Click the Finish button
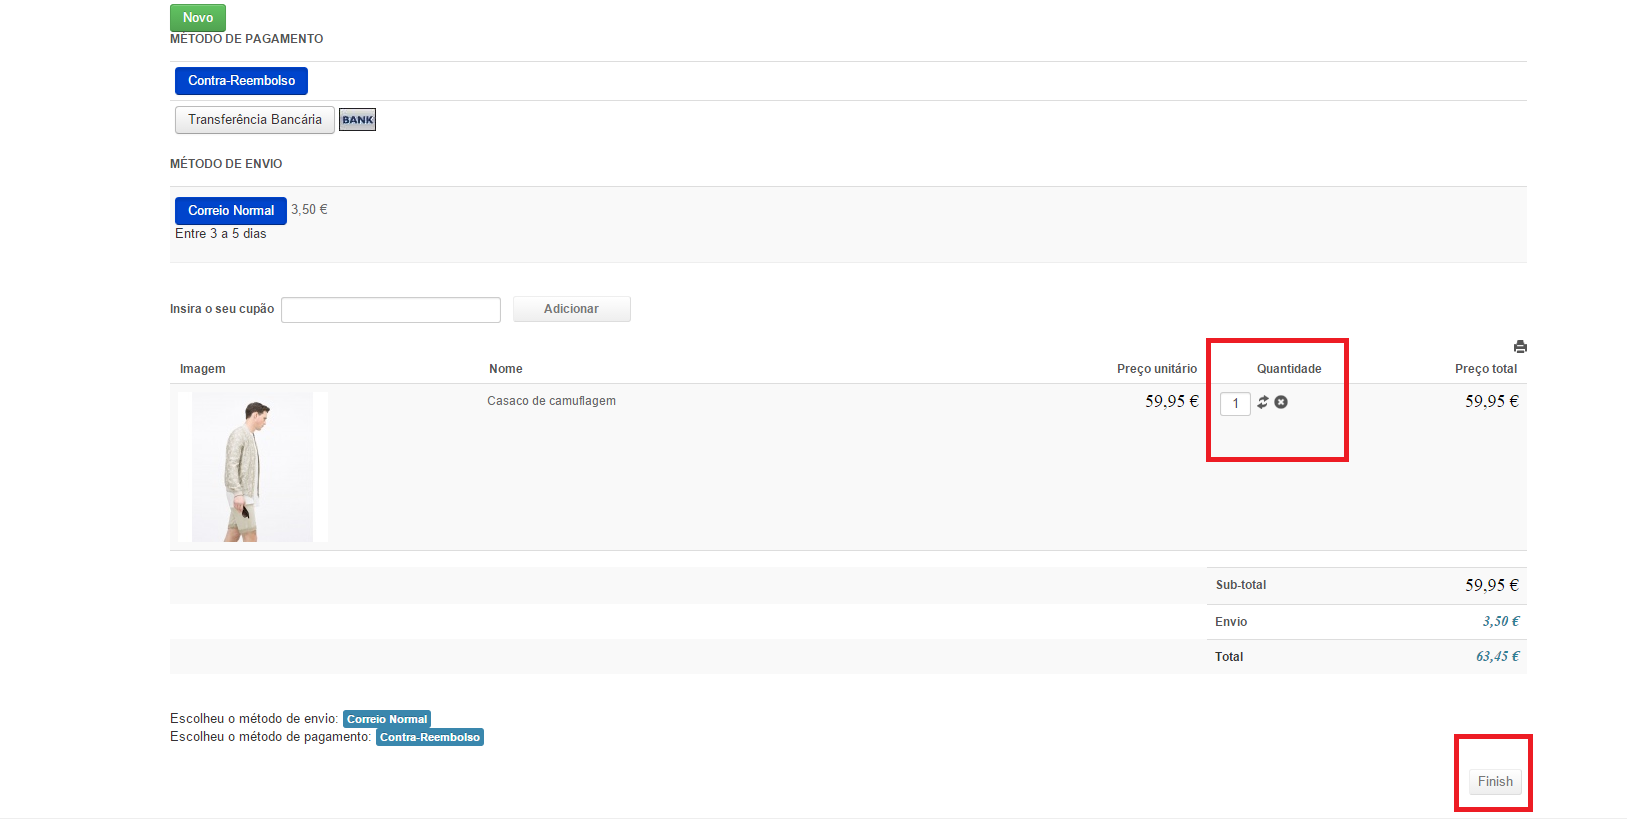Image resolution: width=1627 pixels, height=822 pixels. (x=1495, y=782)
